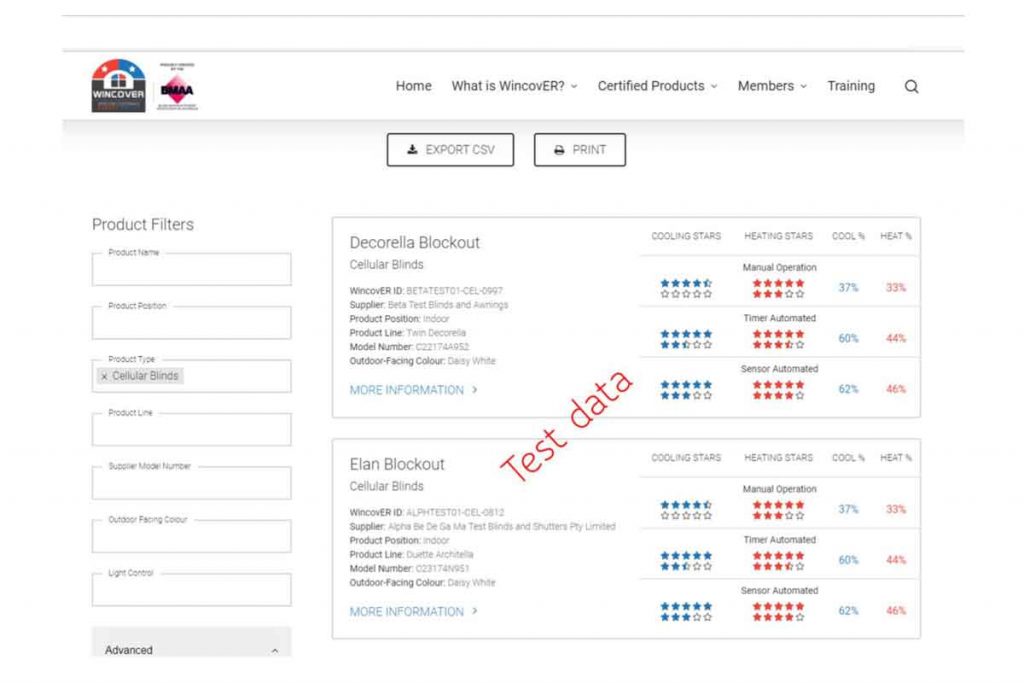Remove the Cellular Blinds filter tag
This screenshot has height=683, width=1024.
click(x=104, y=376)
